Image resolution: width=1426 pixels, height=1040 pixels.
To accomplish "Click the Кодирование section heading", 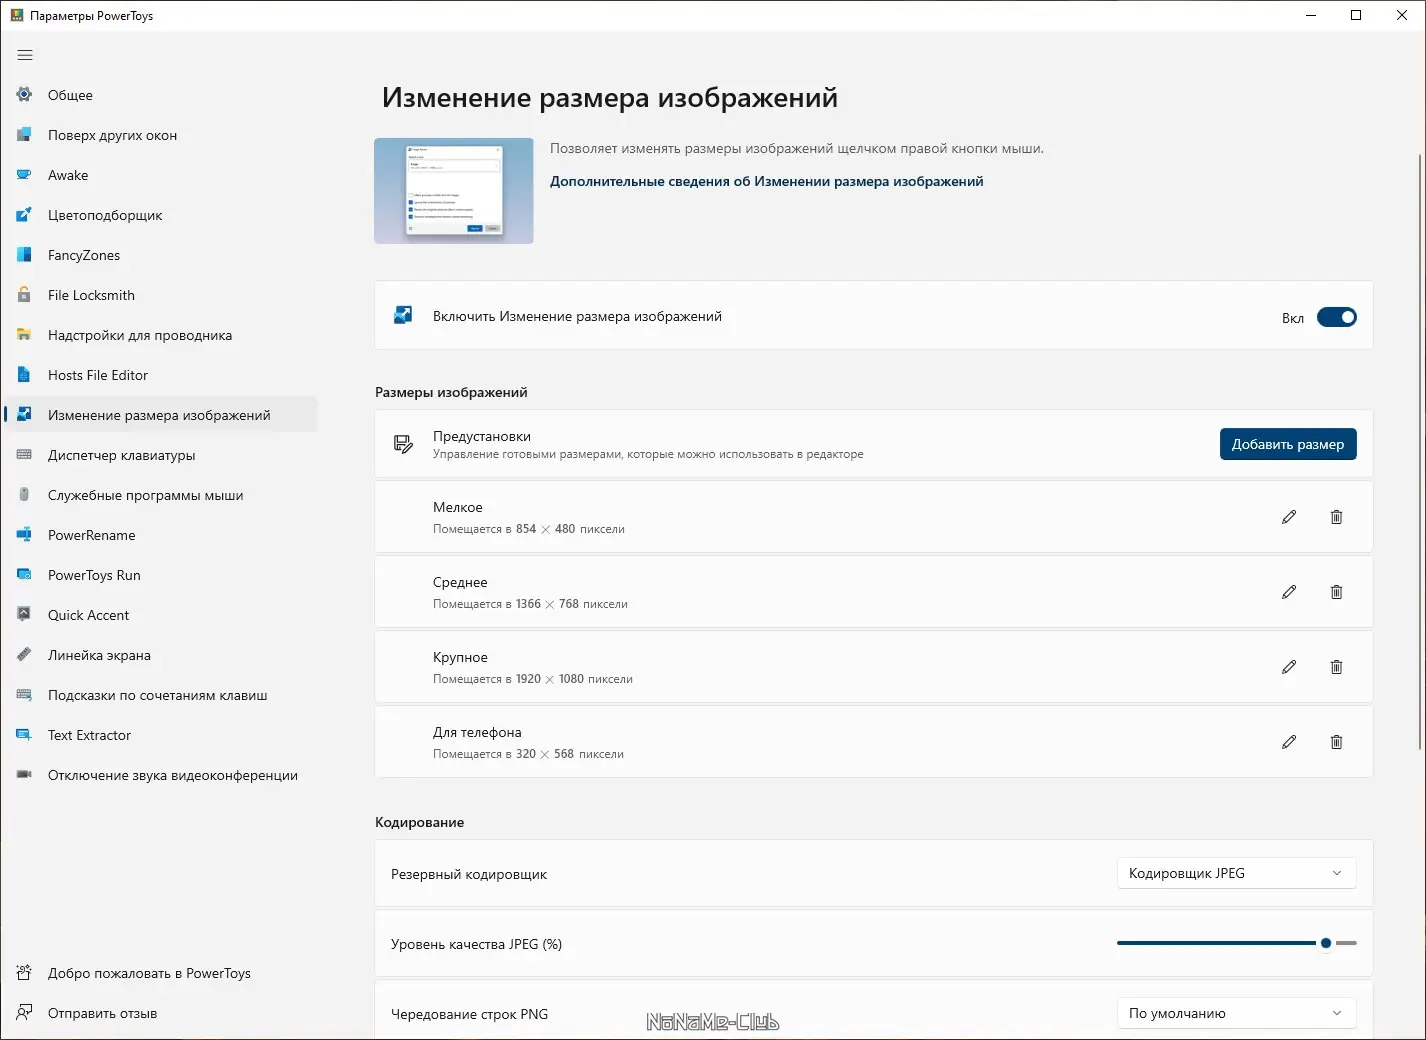I will pyautogui.click(x=420, y=822).
